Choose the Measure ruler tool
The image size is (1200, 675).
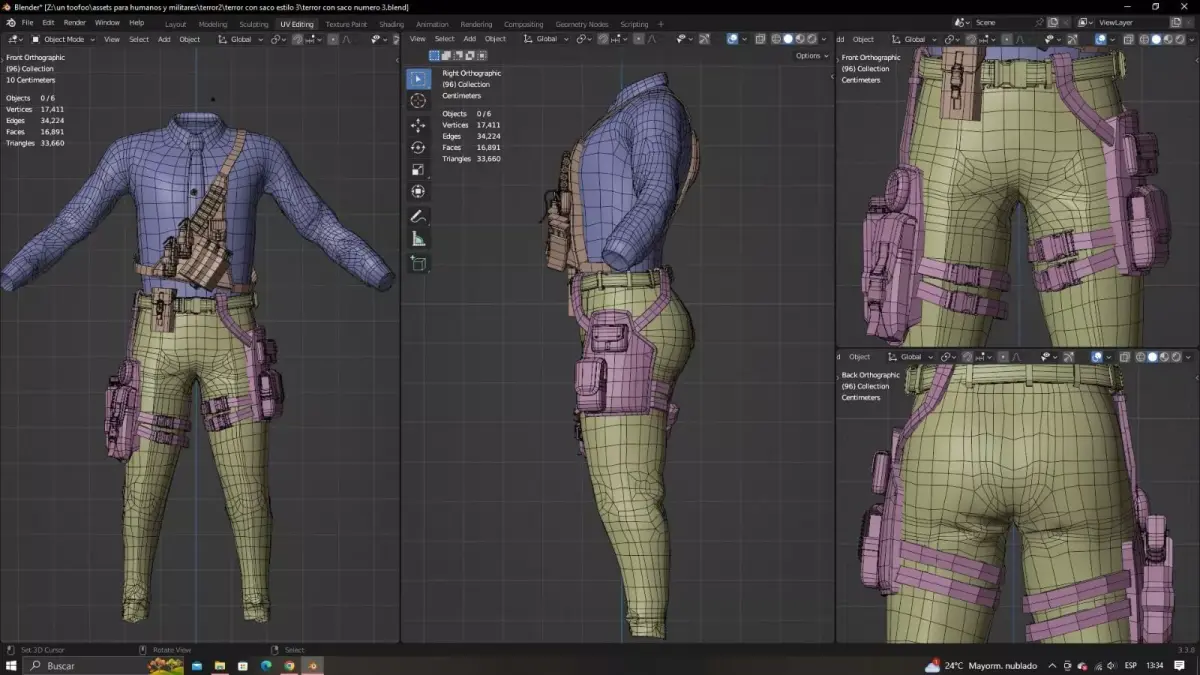pos(418,240)
